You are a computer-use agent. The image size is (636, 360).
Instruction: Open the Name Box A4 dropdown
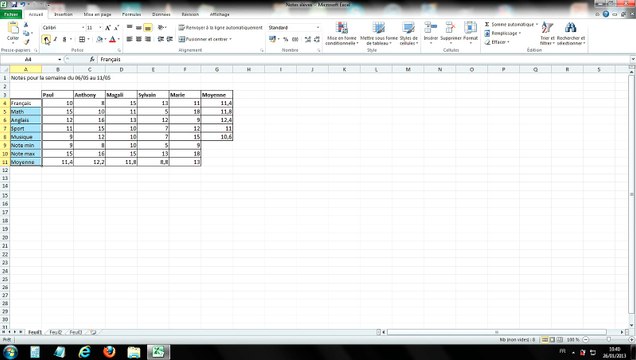tap(60, 59)
